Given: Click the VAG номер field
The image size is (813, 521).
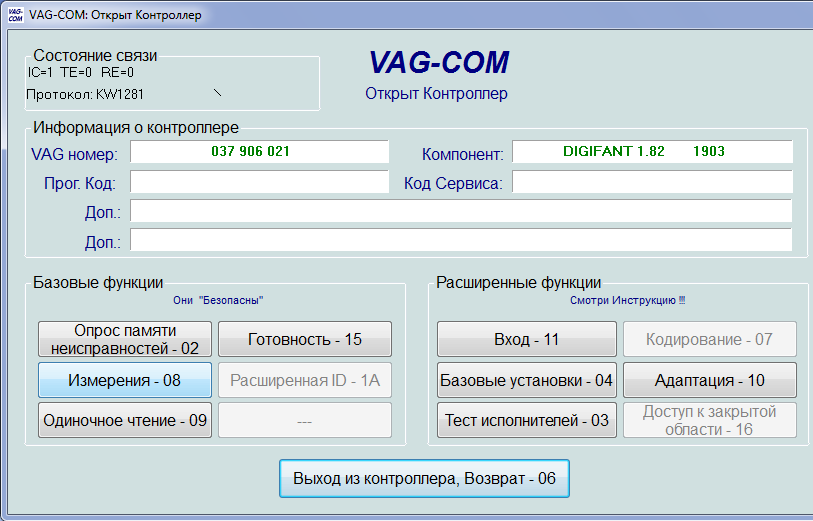Looking at the screenshot, I should 259,151.
